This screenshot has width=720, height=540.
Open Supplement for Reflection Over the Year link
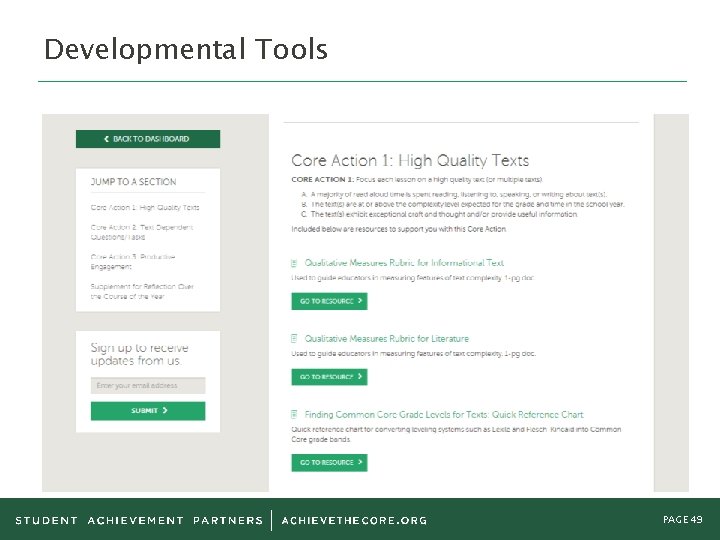tap(142, 291)
